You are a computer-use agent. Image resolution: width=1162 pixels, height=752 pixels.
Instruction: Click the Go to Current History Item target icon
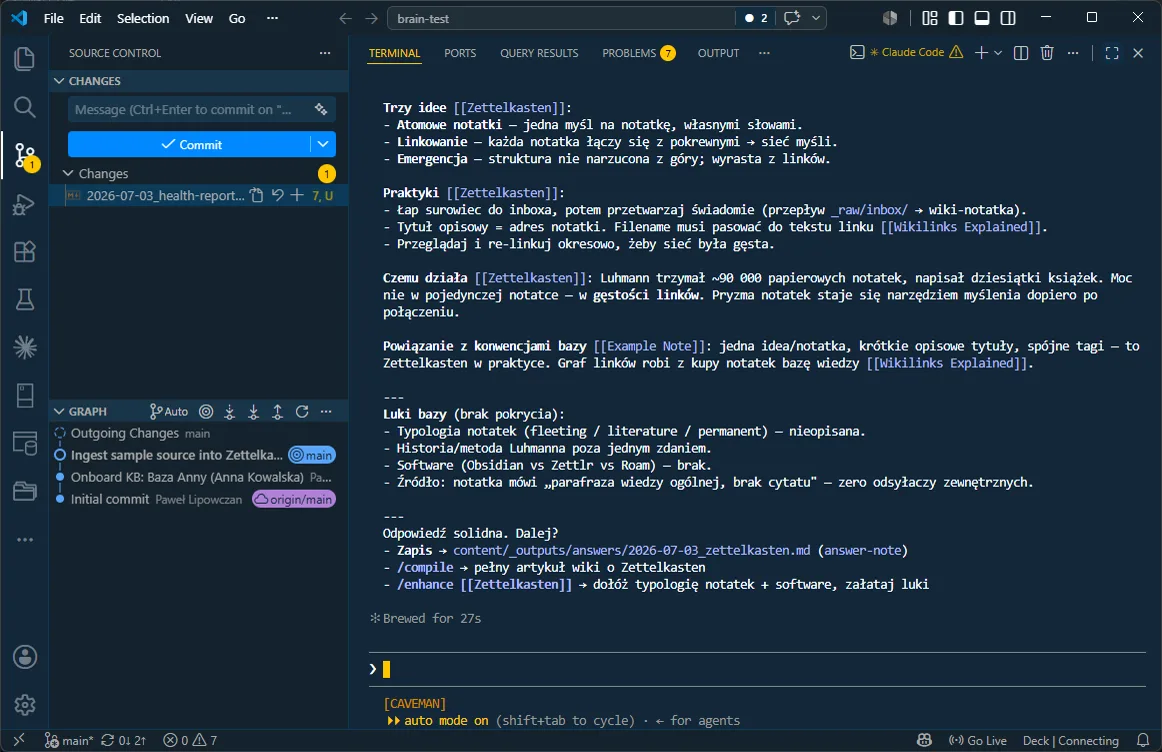206,412
